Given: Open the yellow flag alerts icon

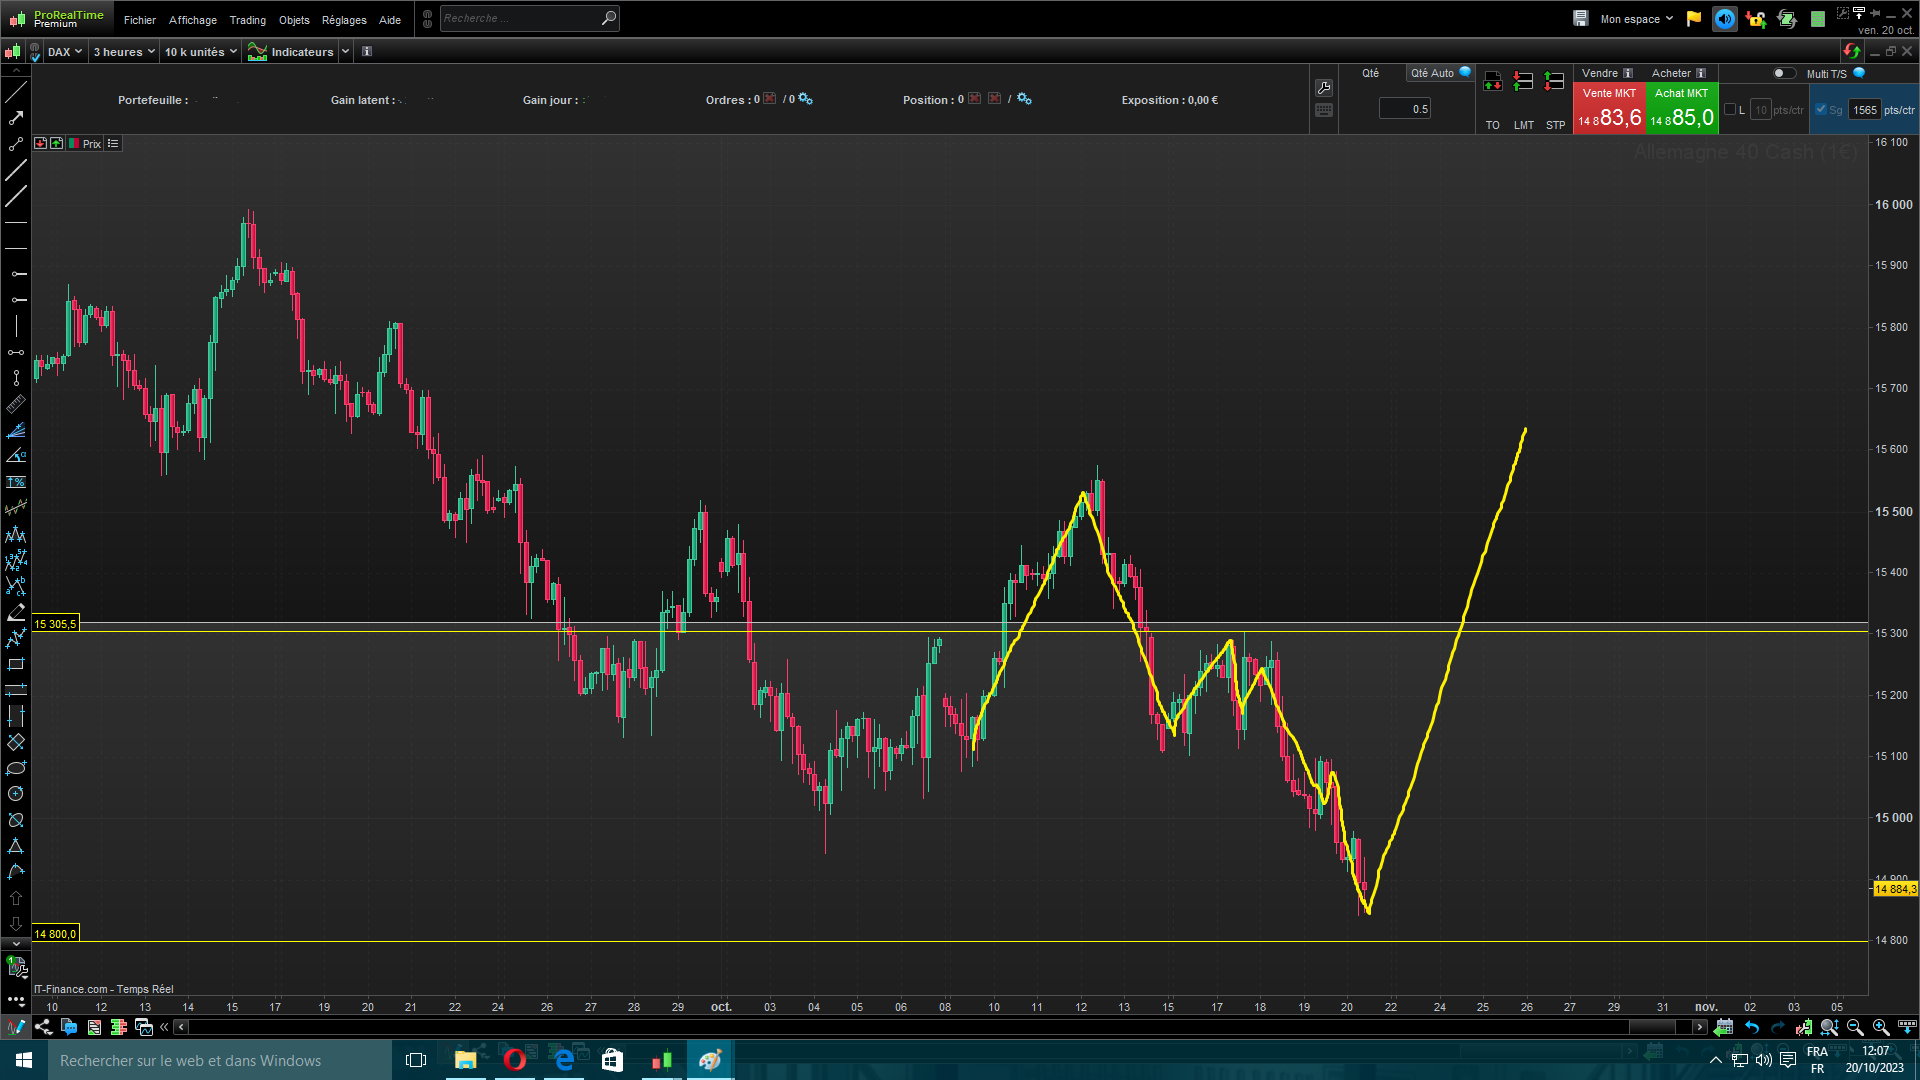Looking at the screenshot, I should 1693,19.
